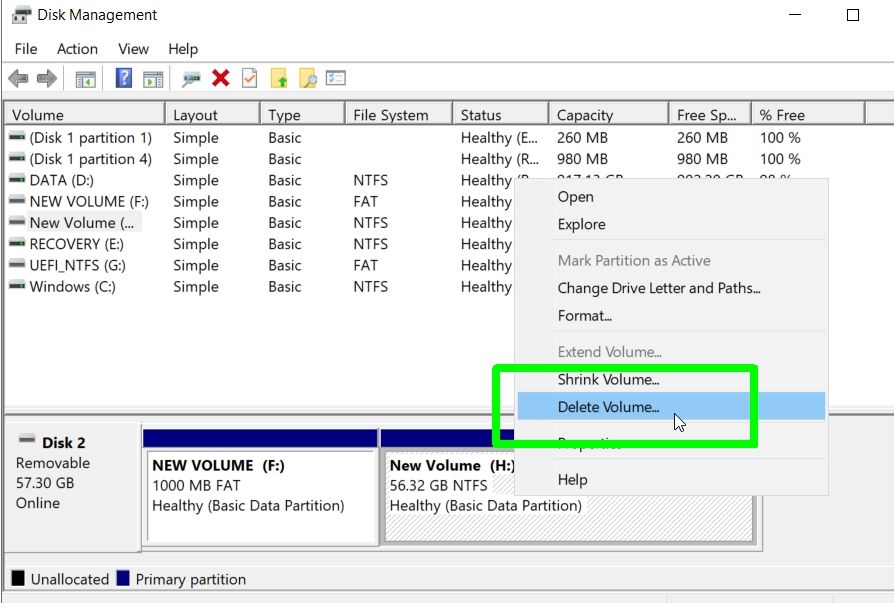
Task: Sort by Free Space column header
Action: click(x=710, y=115)
